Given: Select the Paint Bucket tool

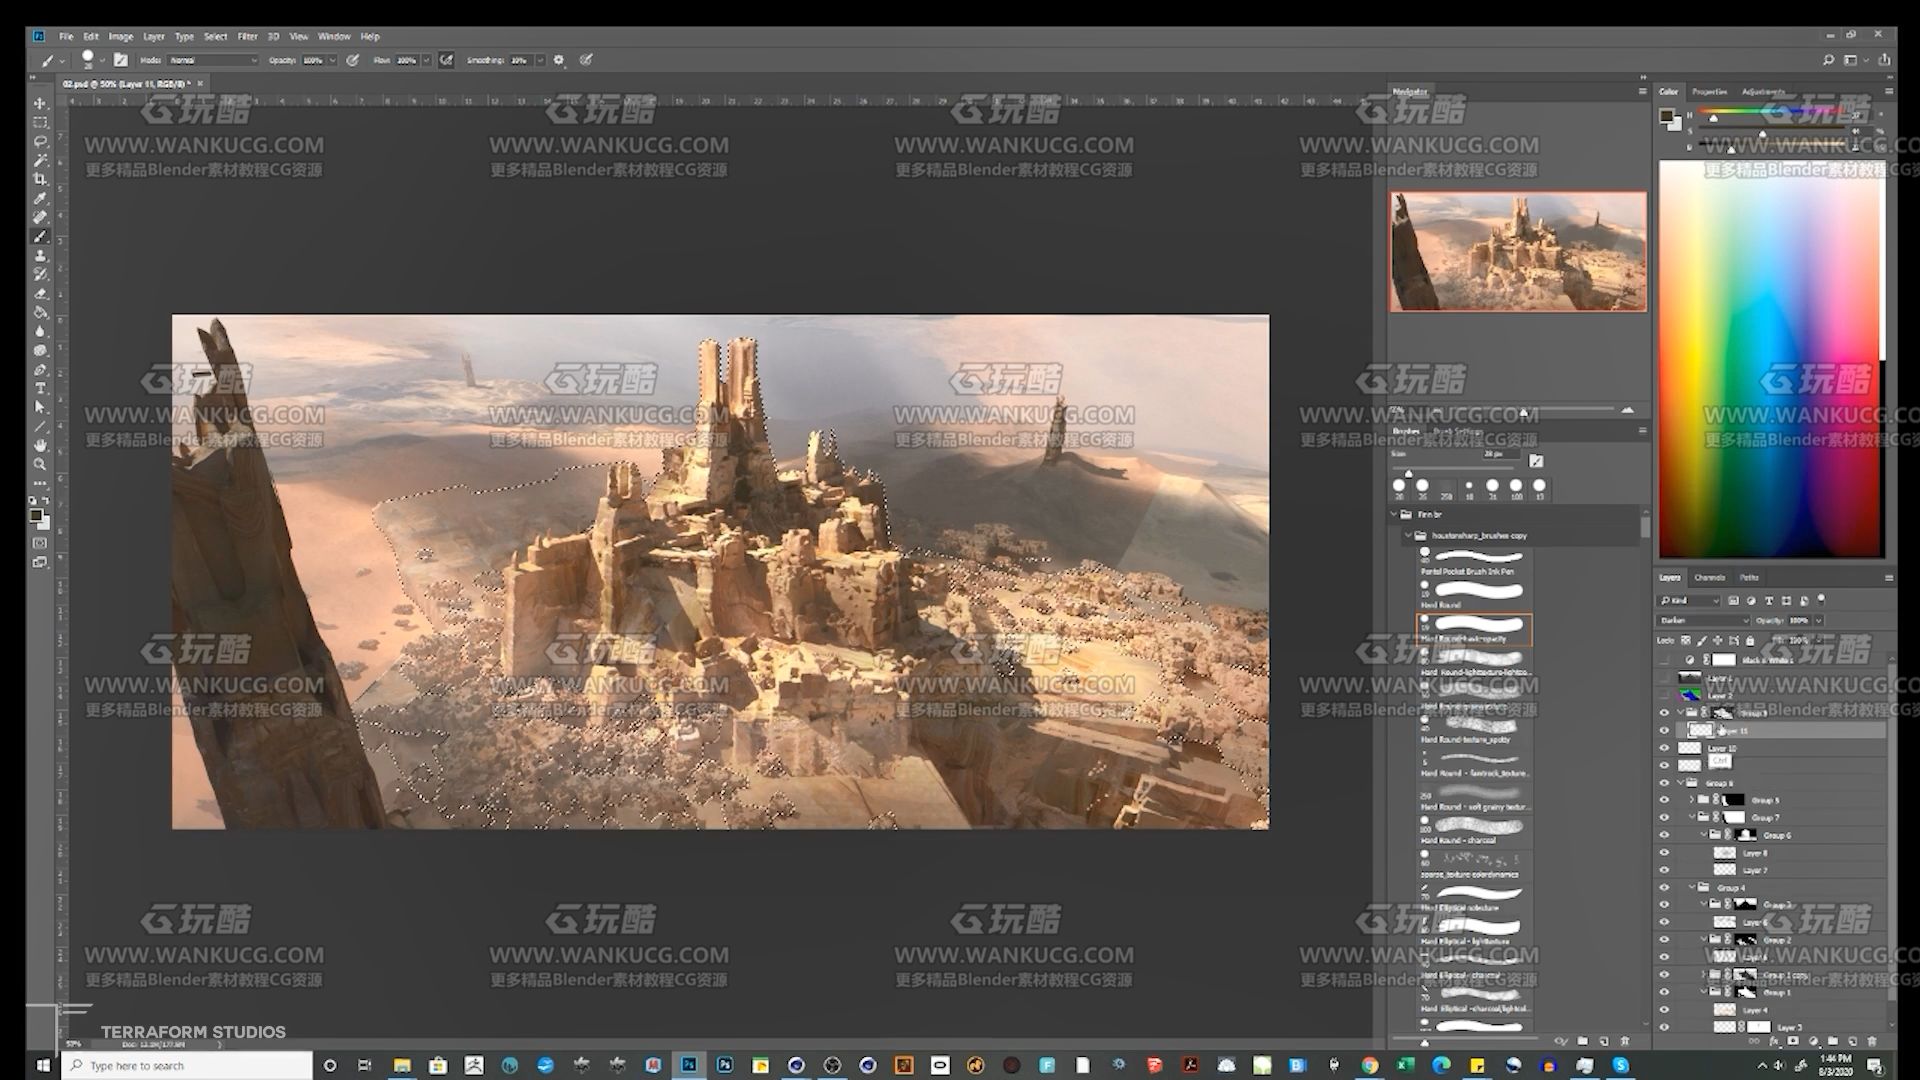Looking at the screenshot, I should coord(40,312).
